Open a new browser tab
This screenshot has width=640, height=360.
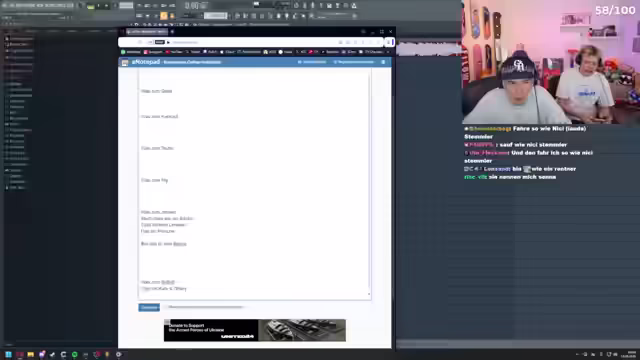click(172, 31)
